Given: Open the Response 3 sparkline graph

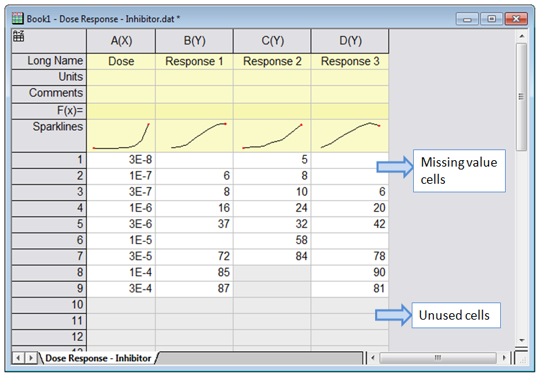Looking at the screenshot, I should [x=350, y=136].
